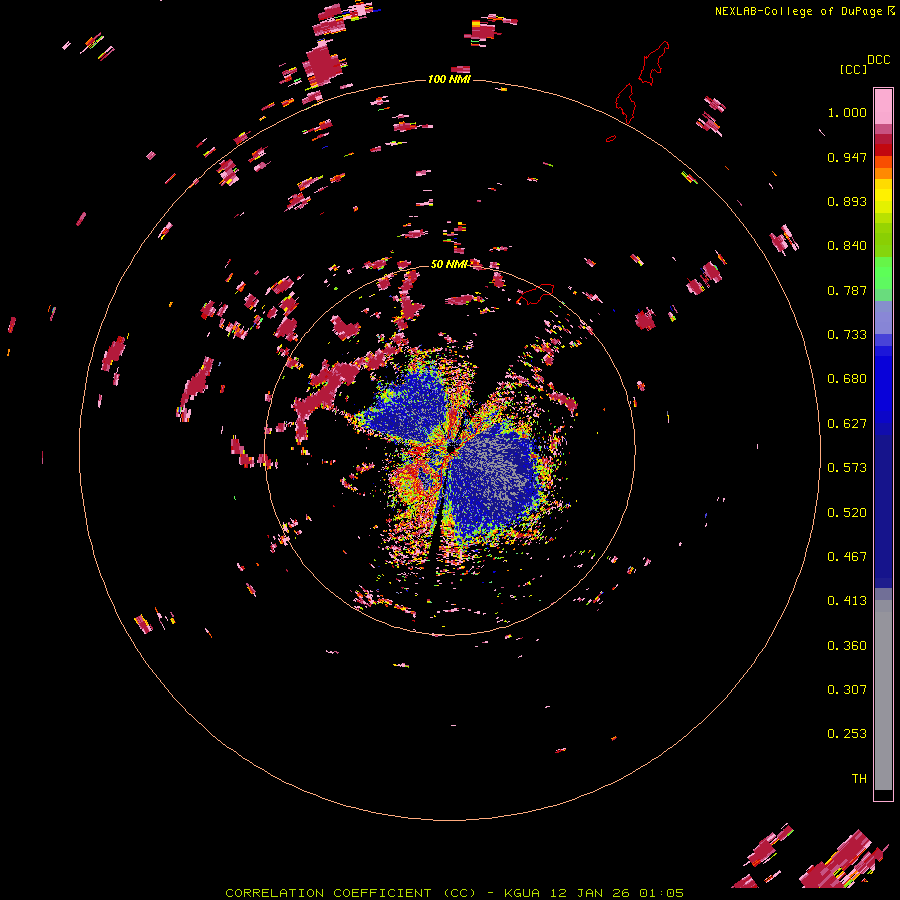Pick the gray band on the color bar

[x=883, y=695]
